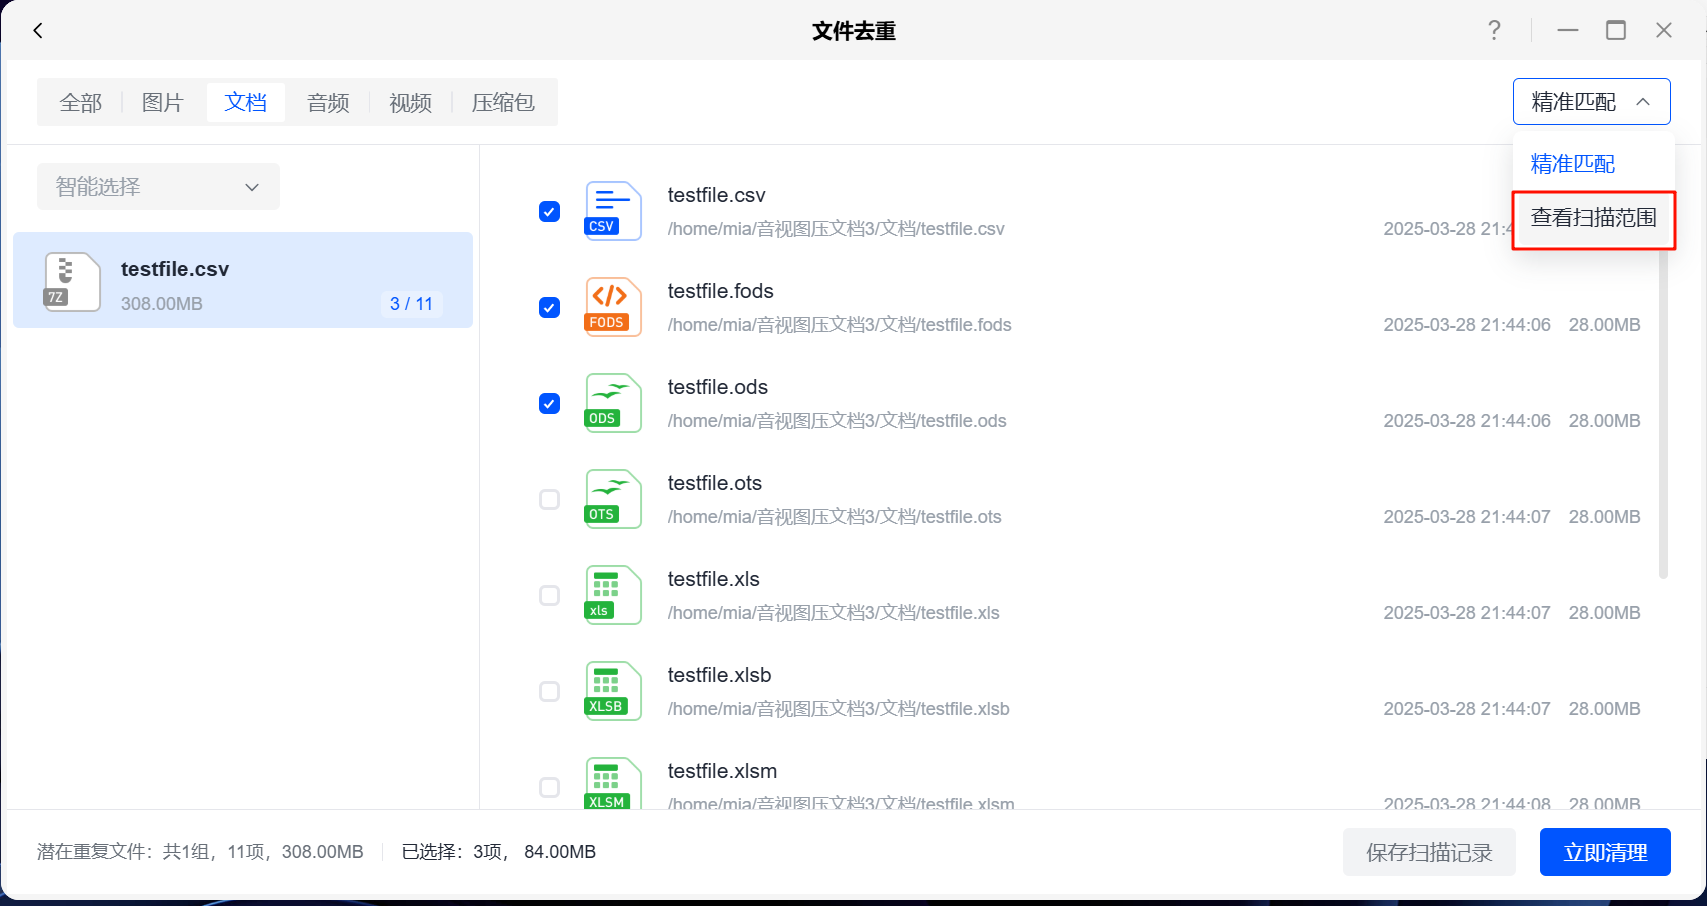Click the 7Z archive icon in sidebar

coord(72,282)
